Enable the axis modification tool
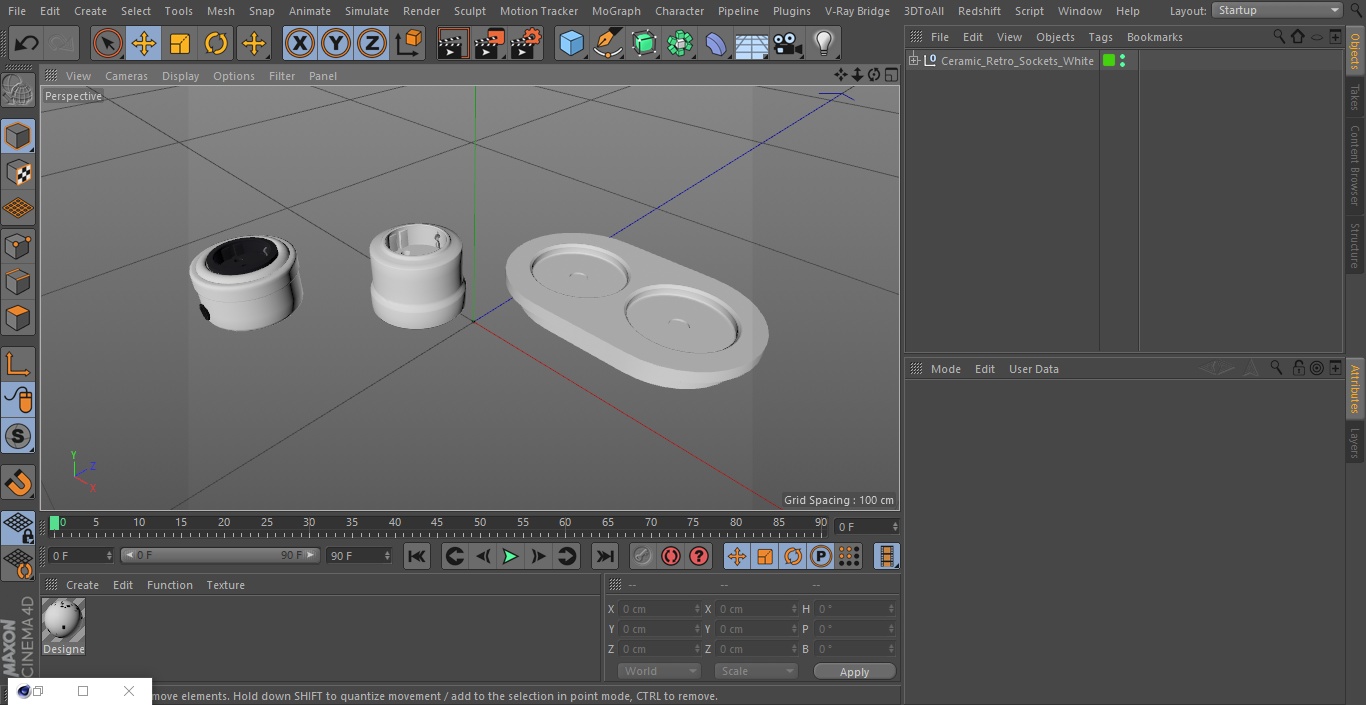The image size is (1366, 705). (18, 364)
